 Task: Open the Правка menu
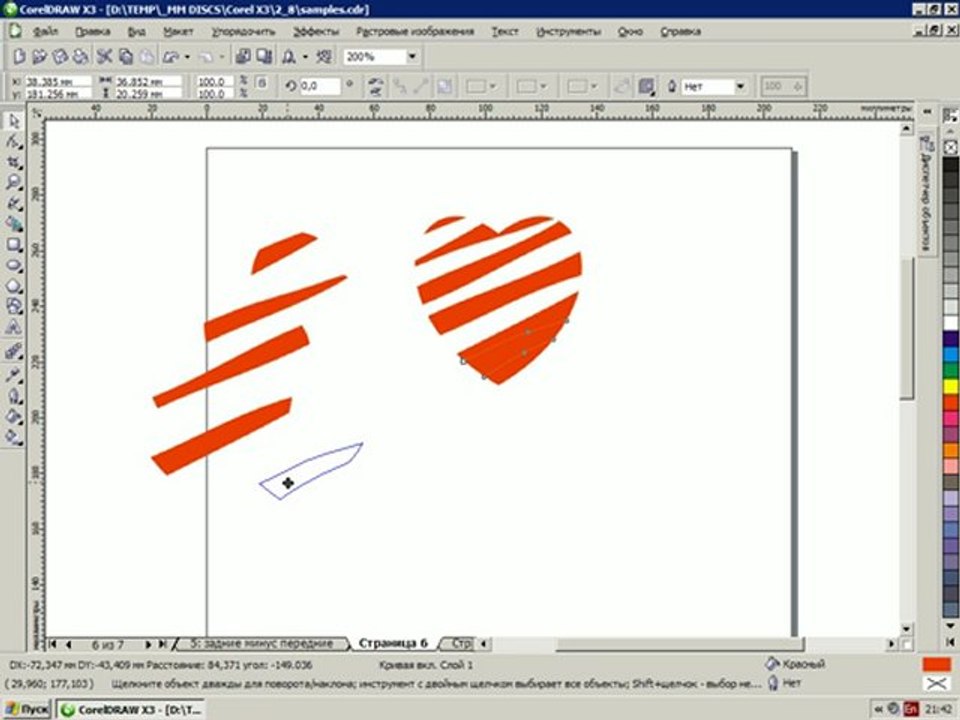point(92,31)
